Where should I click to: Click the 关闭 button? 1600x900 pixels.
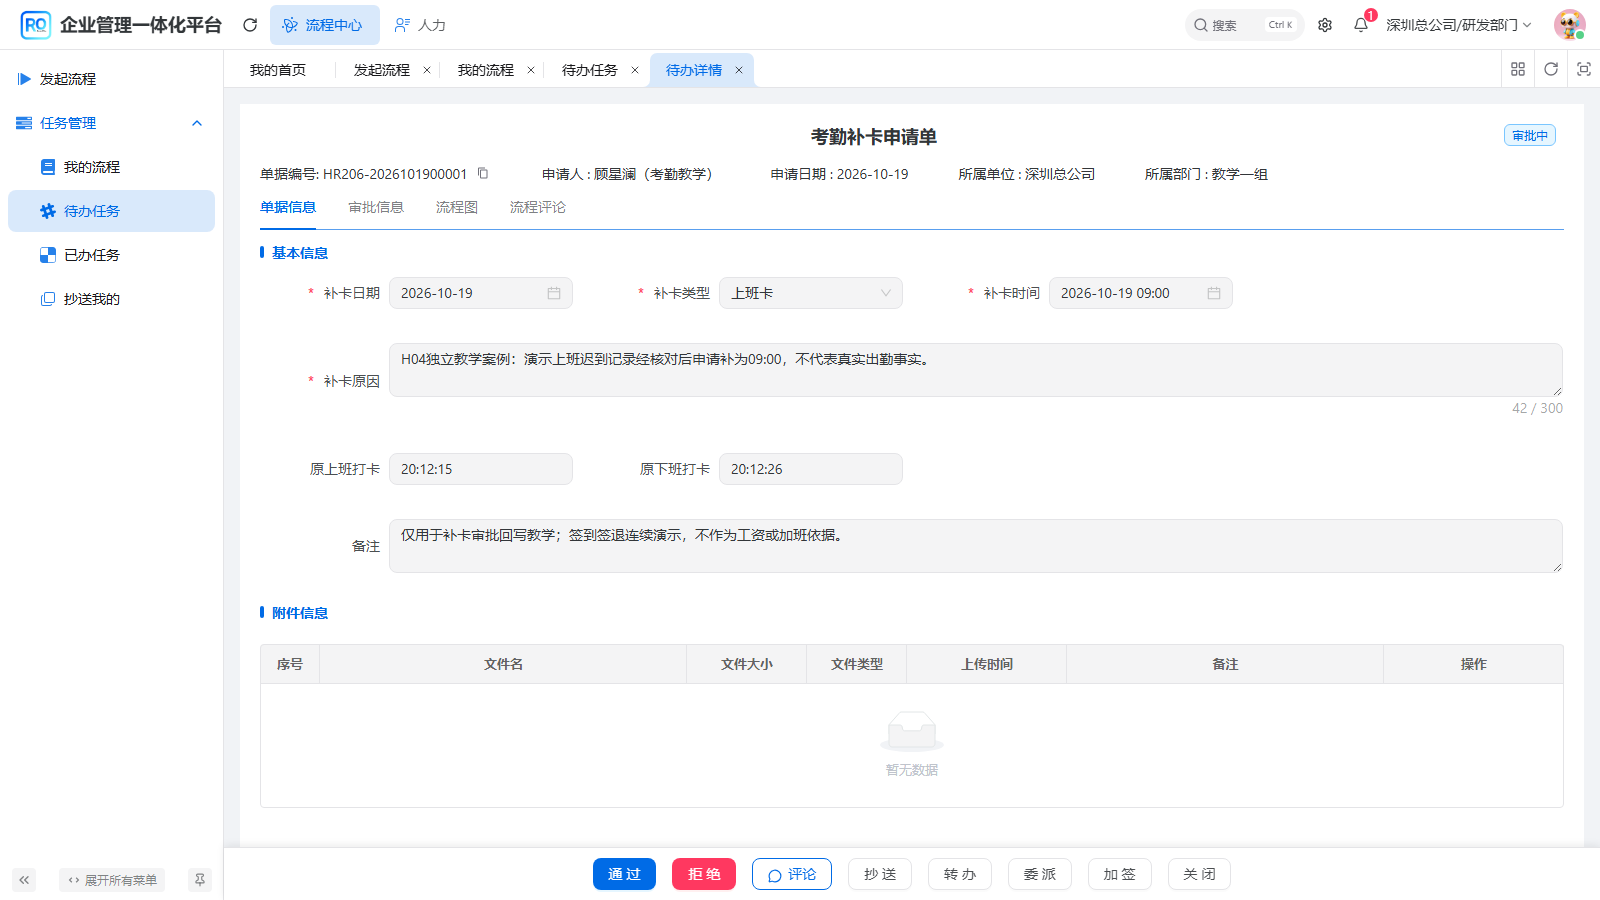1199,874
